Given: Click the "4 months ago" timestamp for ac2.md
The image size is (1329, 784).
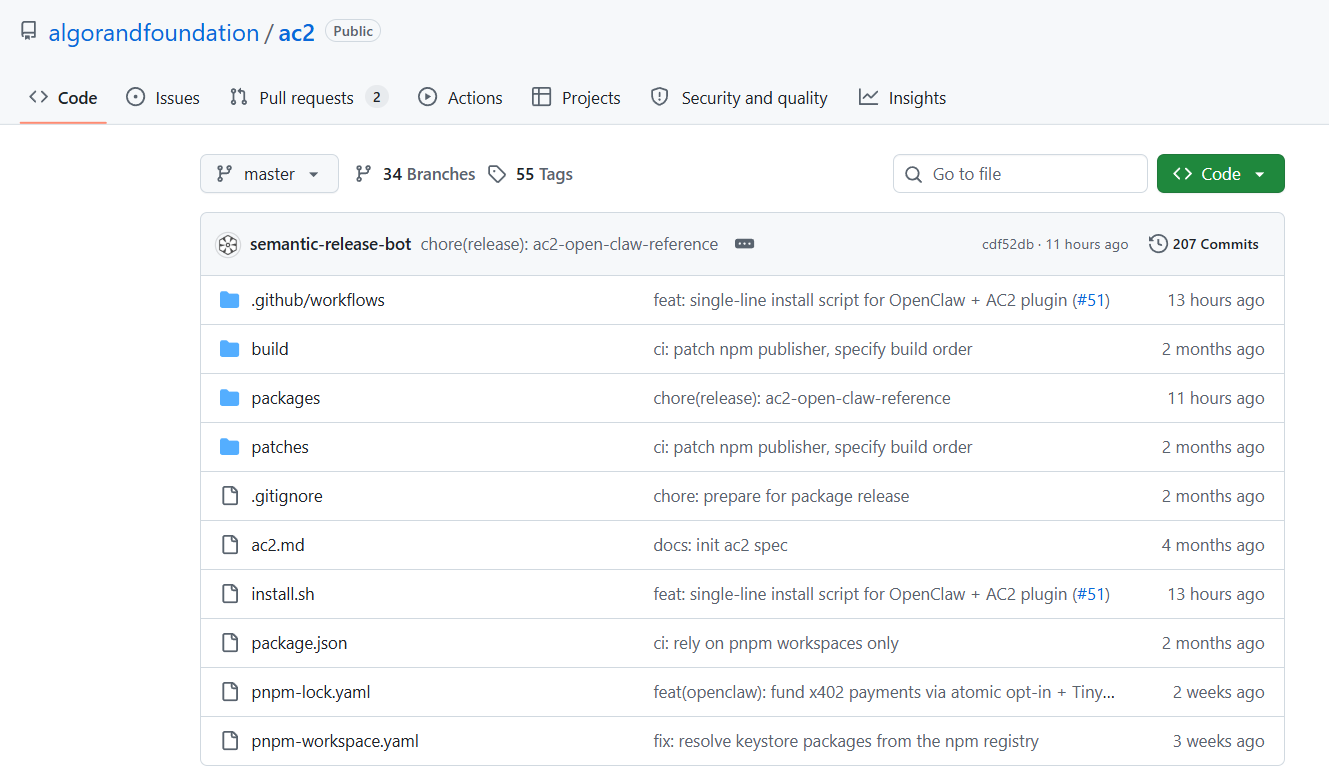Looking at the screenshot, I should 1213,545.
